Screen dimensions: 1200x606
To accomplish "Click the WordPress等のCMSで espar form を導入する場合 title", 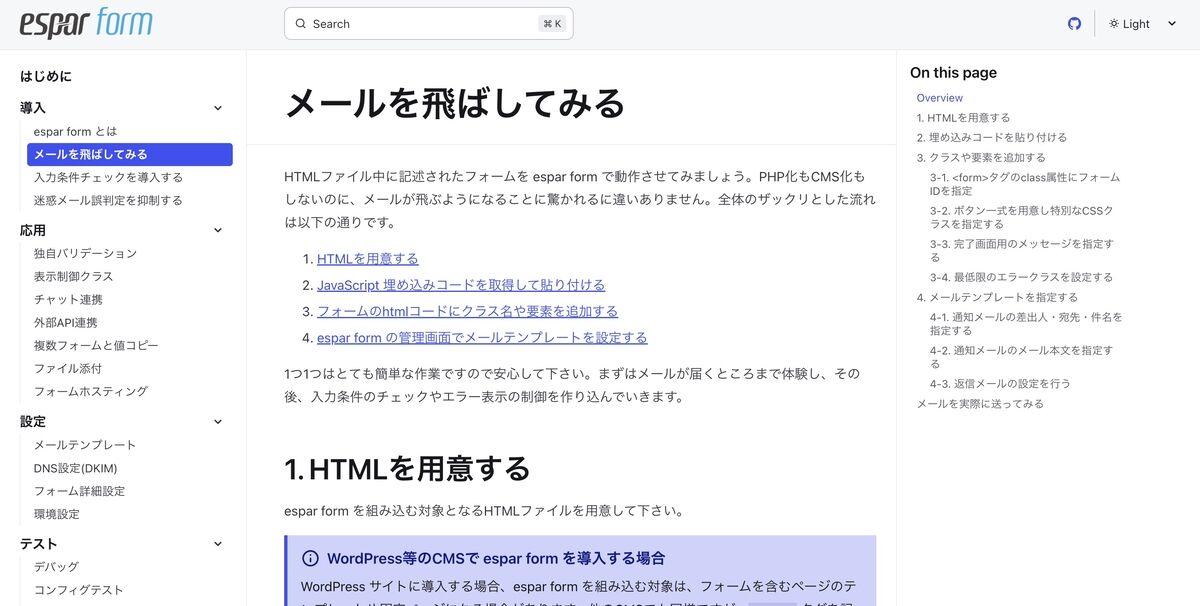I will click(496, 558).
